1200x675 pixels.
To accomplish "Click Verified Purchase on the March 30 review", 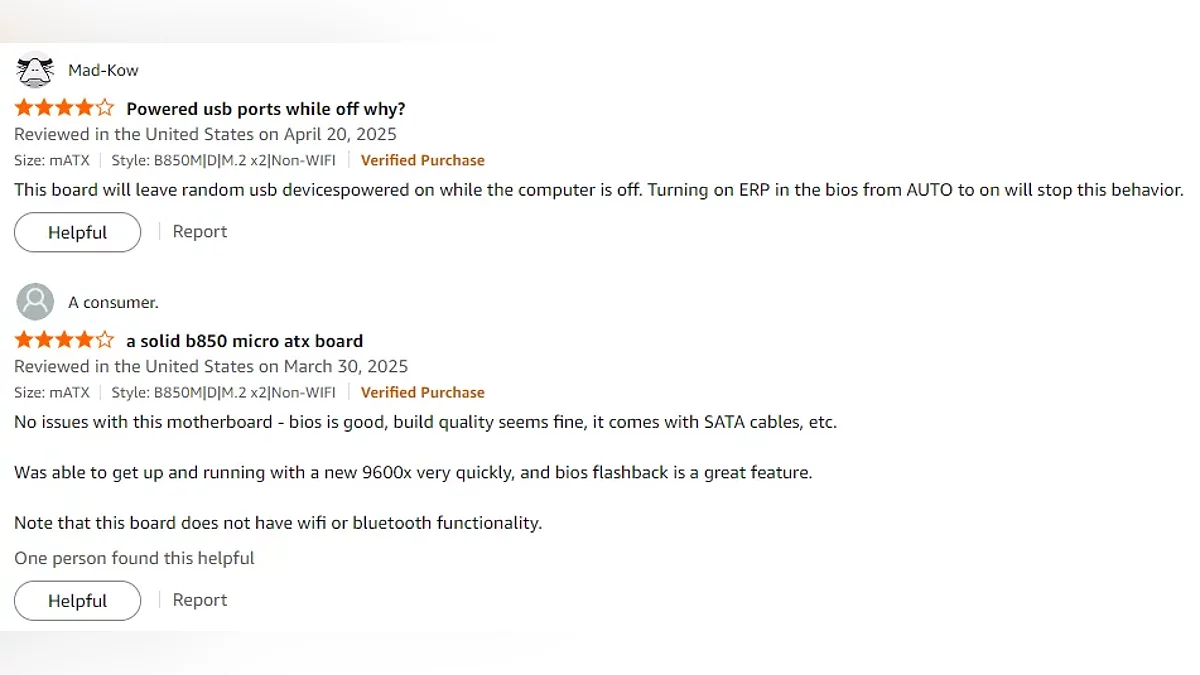I will click(422, 392).
